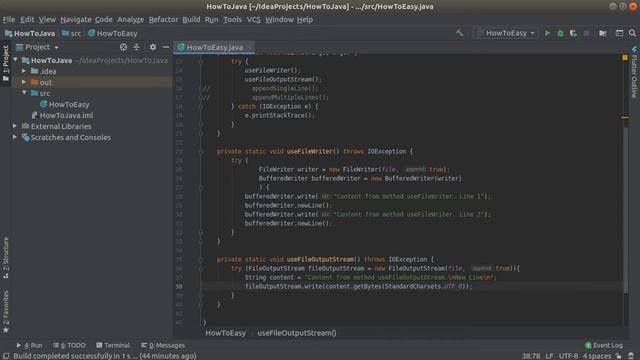Image resolution: width=640 pixels, height=360 pixels.
Task: Collapse the HowToJava project root
Action: 16,60
